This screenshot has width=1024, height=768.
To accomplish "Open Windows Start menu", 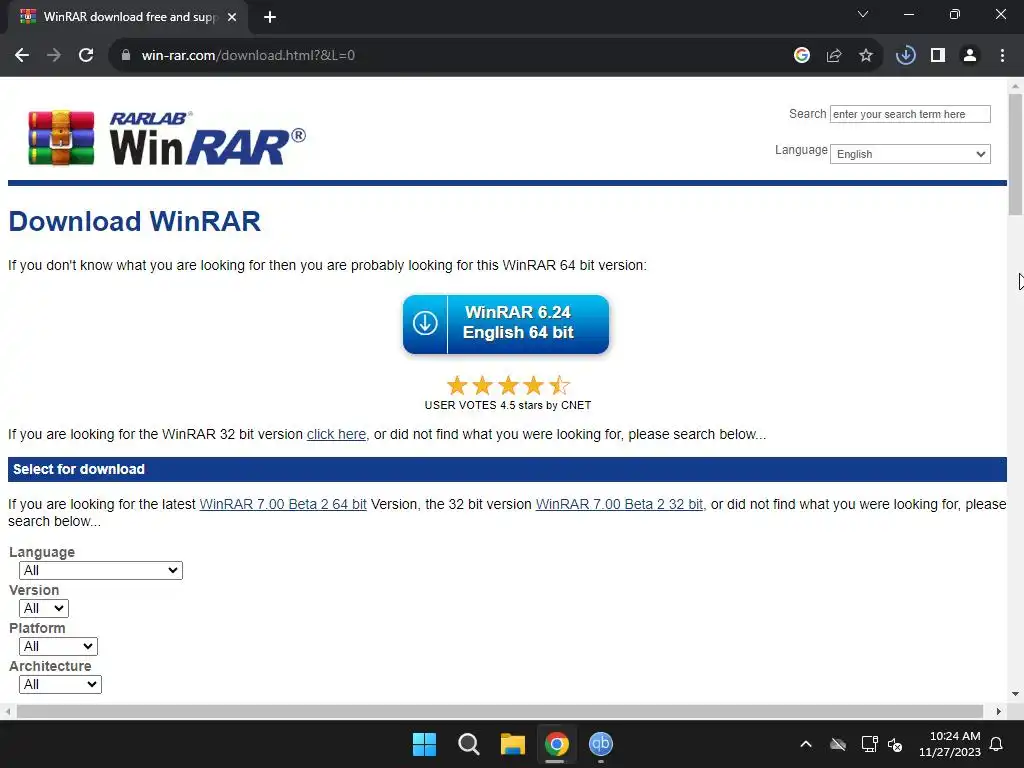I will pyautogui.click(x=424, y=744).
